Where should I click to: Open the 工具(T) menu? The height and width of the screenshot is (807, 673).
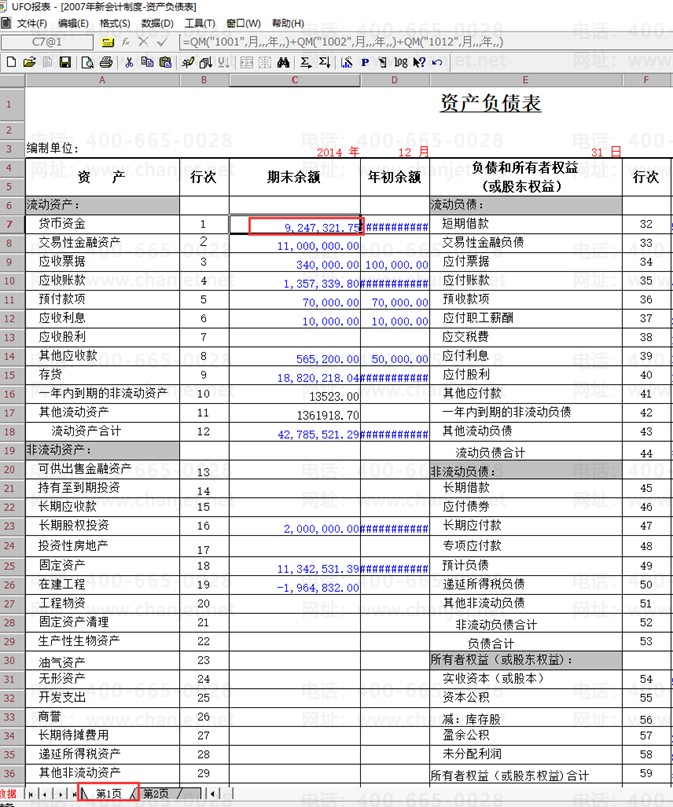click(x=200, y=23)
